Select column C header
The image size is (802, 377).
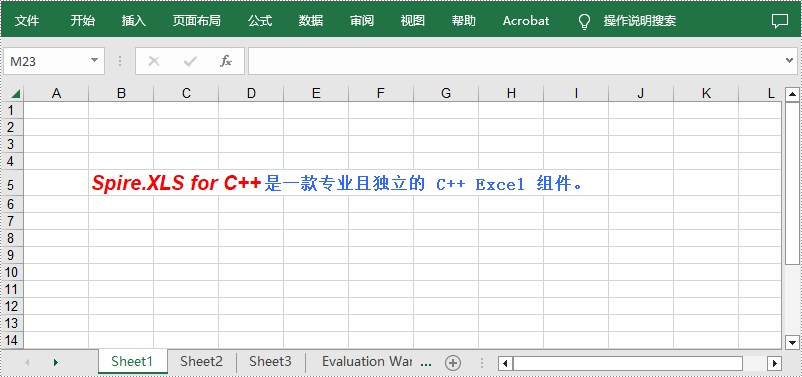click(x=186, y=93)
